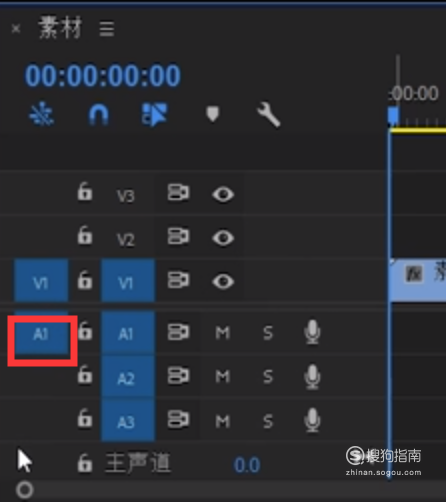Image resolution: width=446 pixels, height=502 pixels.
Task: Mute track A3
Action: 223,421
